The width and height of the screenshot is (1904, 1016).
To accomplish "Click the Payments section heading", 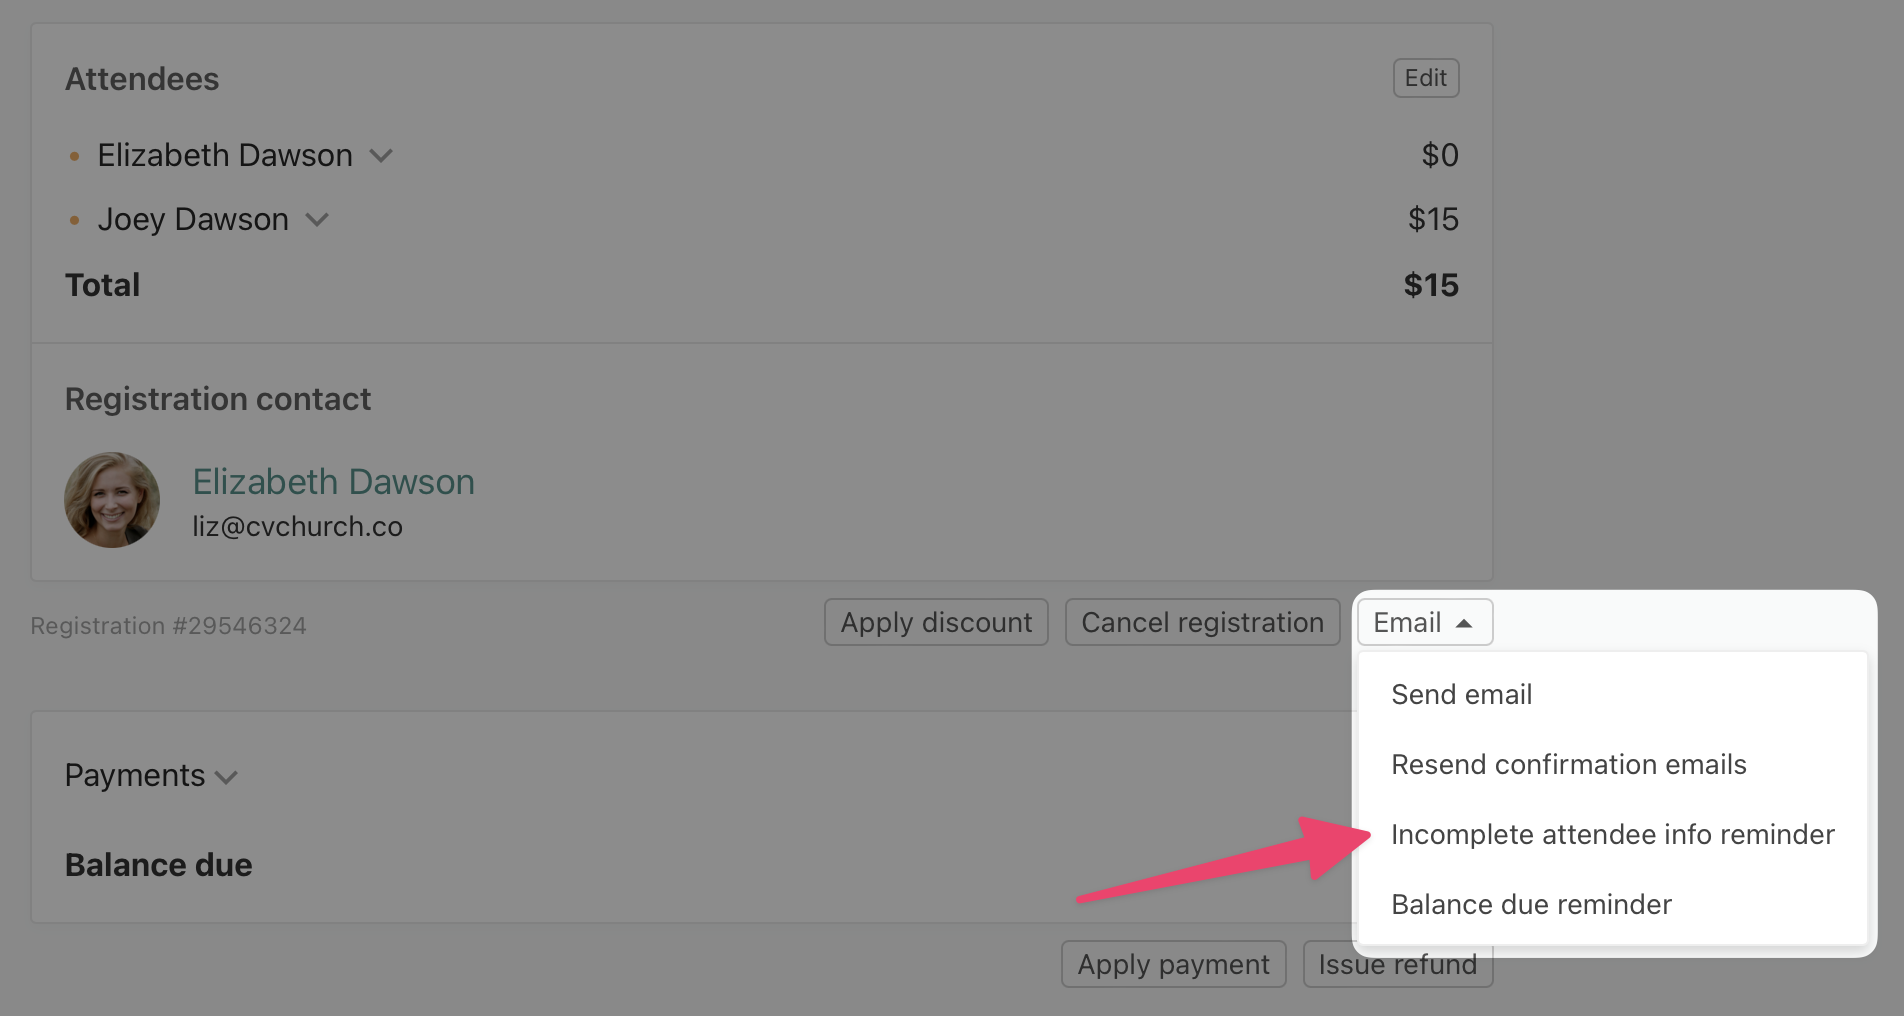I will [135, 776].
